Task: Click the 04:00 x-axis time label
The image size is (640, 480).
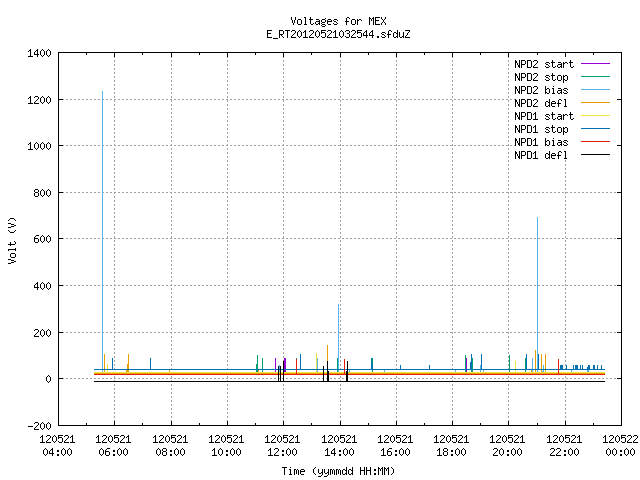Action: [57, 452]
